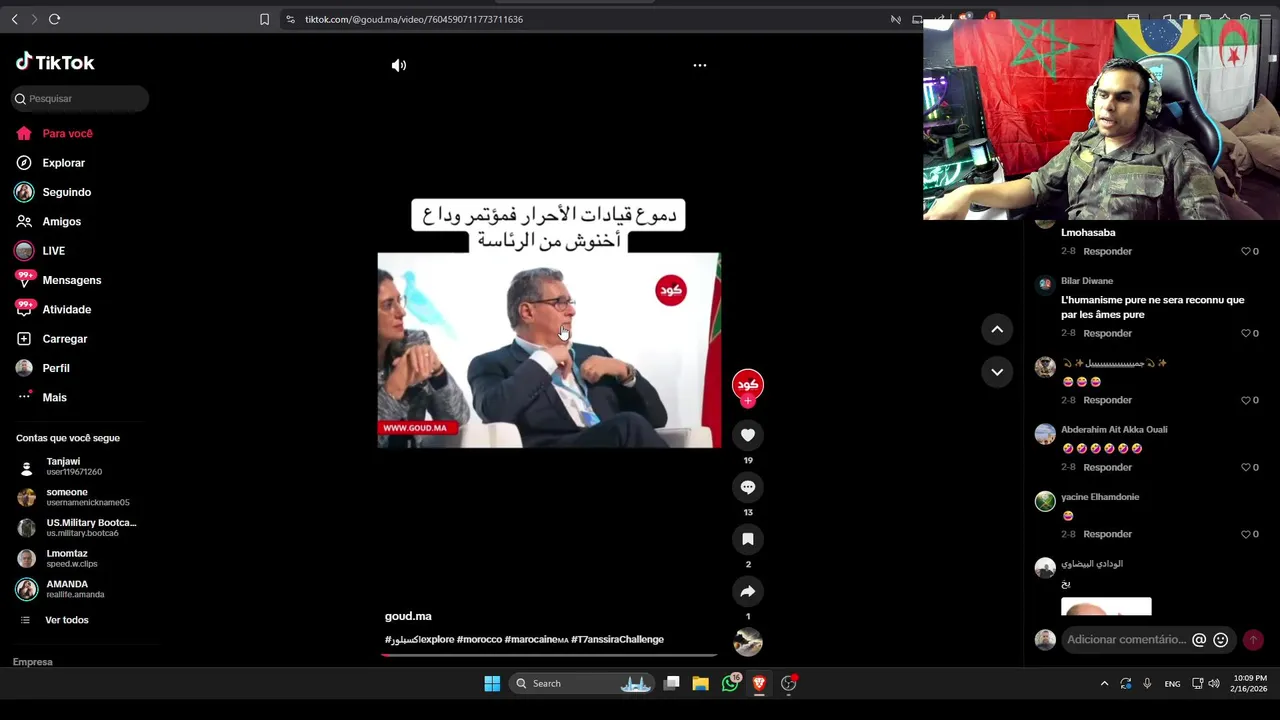Like the video with the heart icon
This screenshot has width=1280, height=720.
tap(747, 435)
